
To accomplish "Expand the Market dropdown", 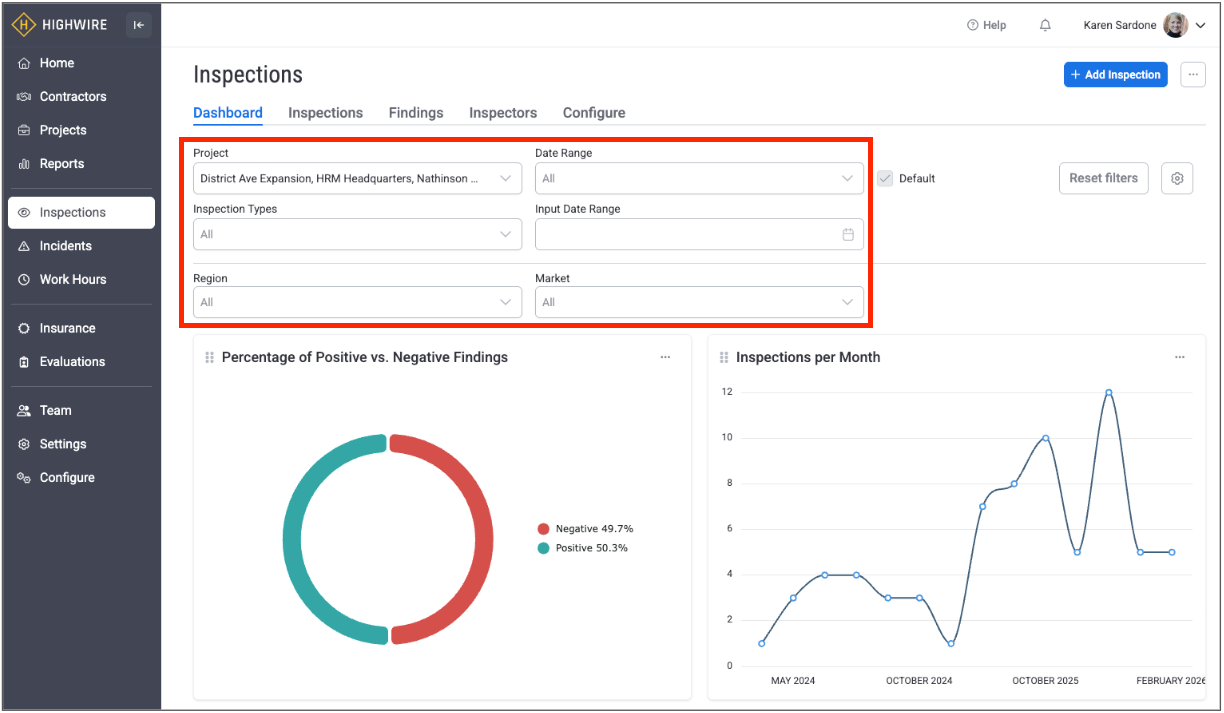I will pos(699,302).
